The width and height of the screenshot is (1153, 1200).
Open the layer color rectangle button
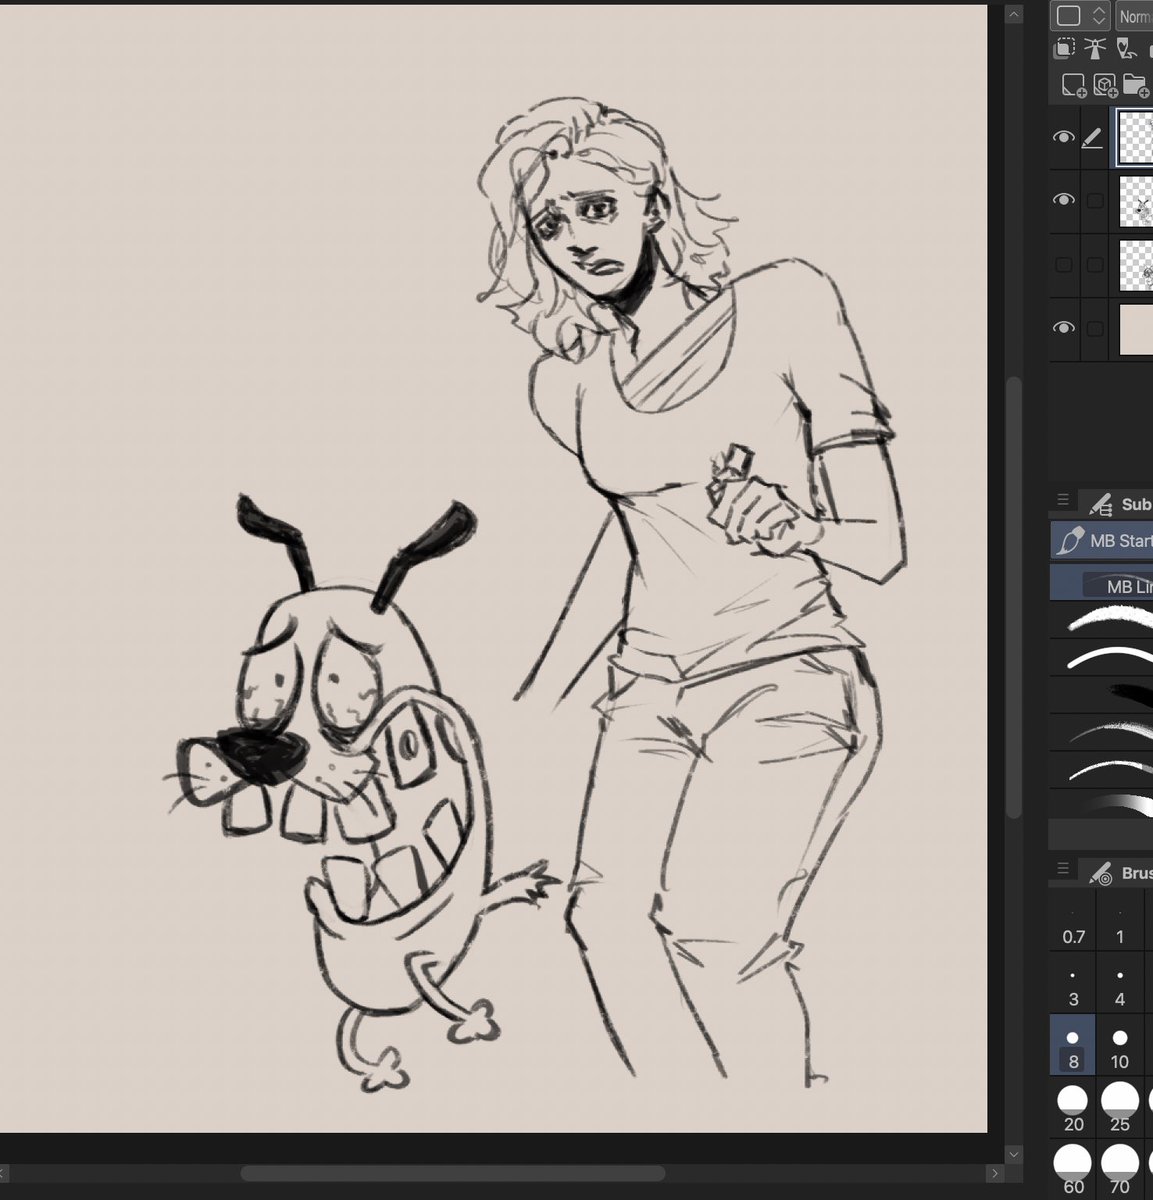pos(1069,16)
